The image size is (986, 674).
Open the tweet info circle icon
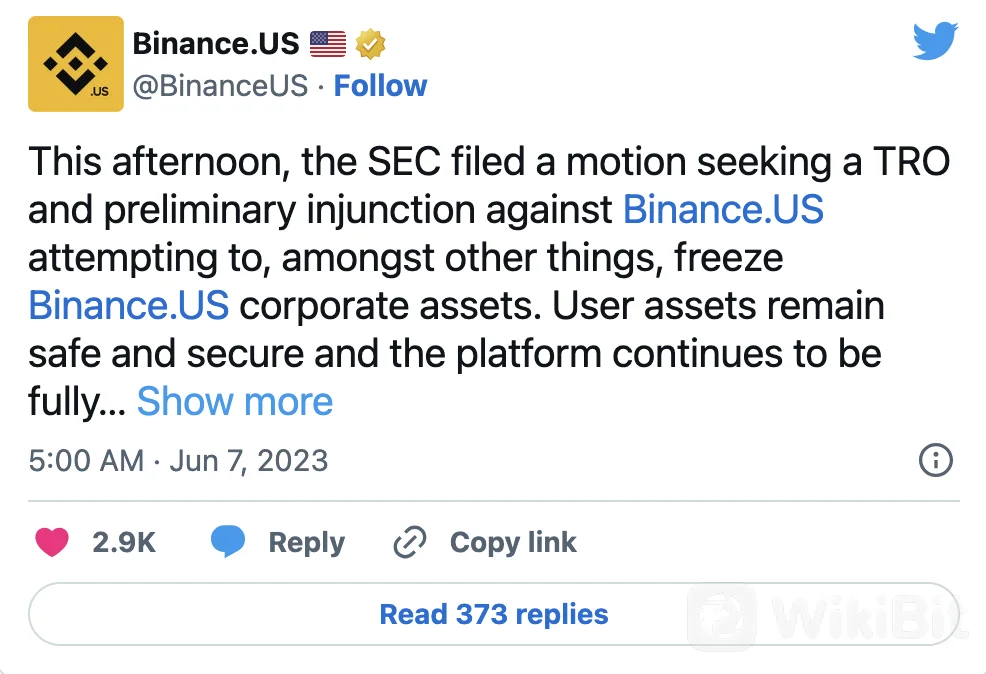(x=935, y=460)
